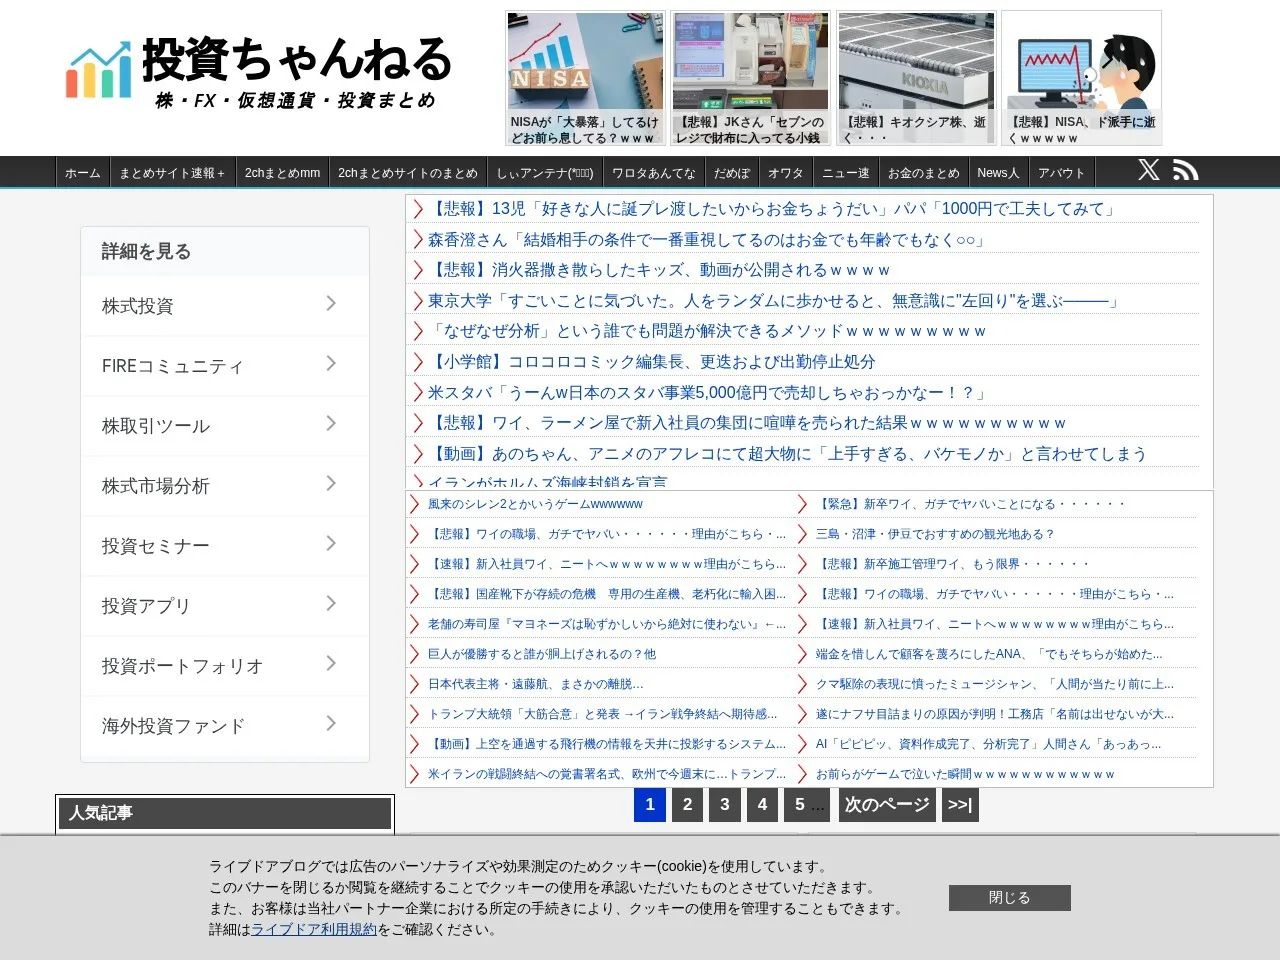Open 日本代表主将・遠藤航 離脱 link

pos(536,684)
